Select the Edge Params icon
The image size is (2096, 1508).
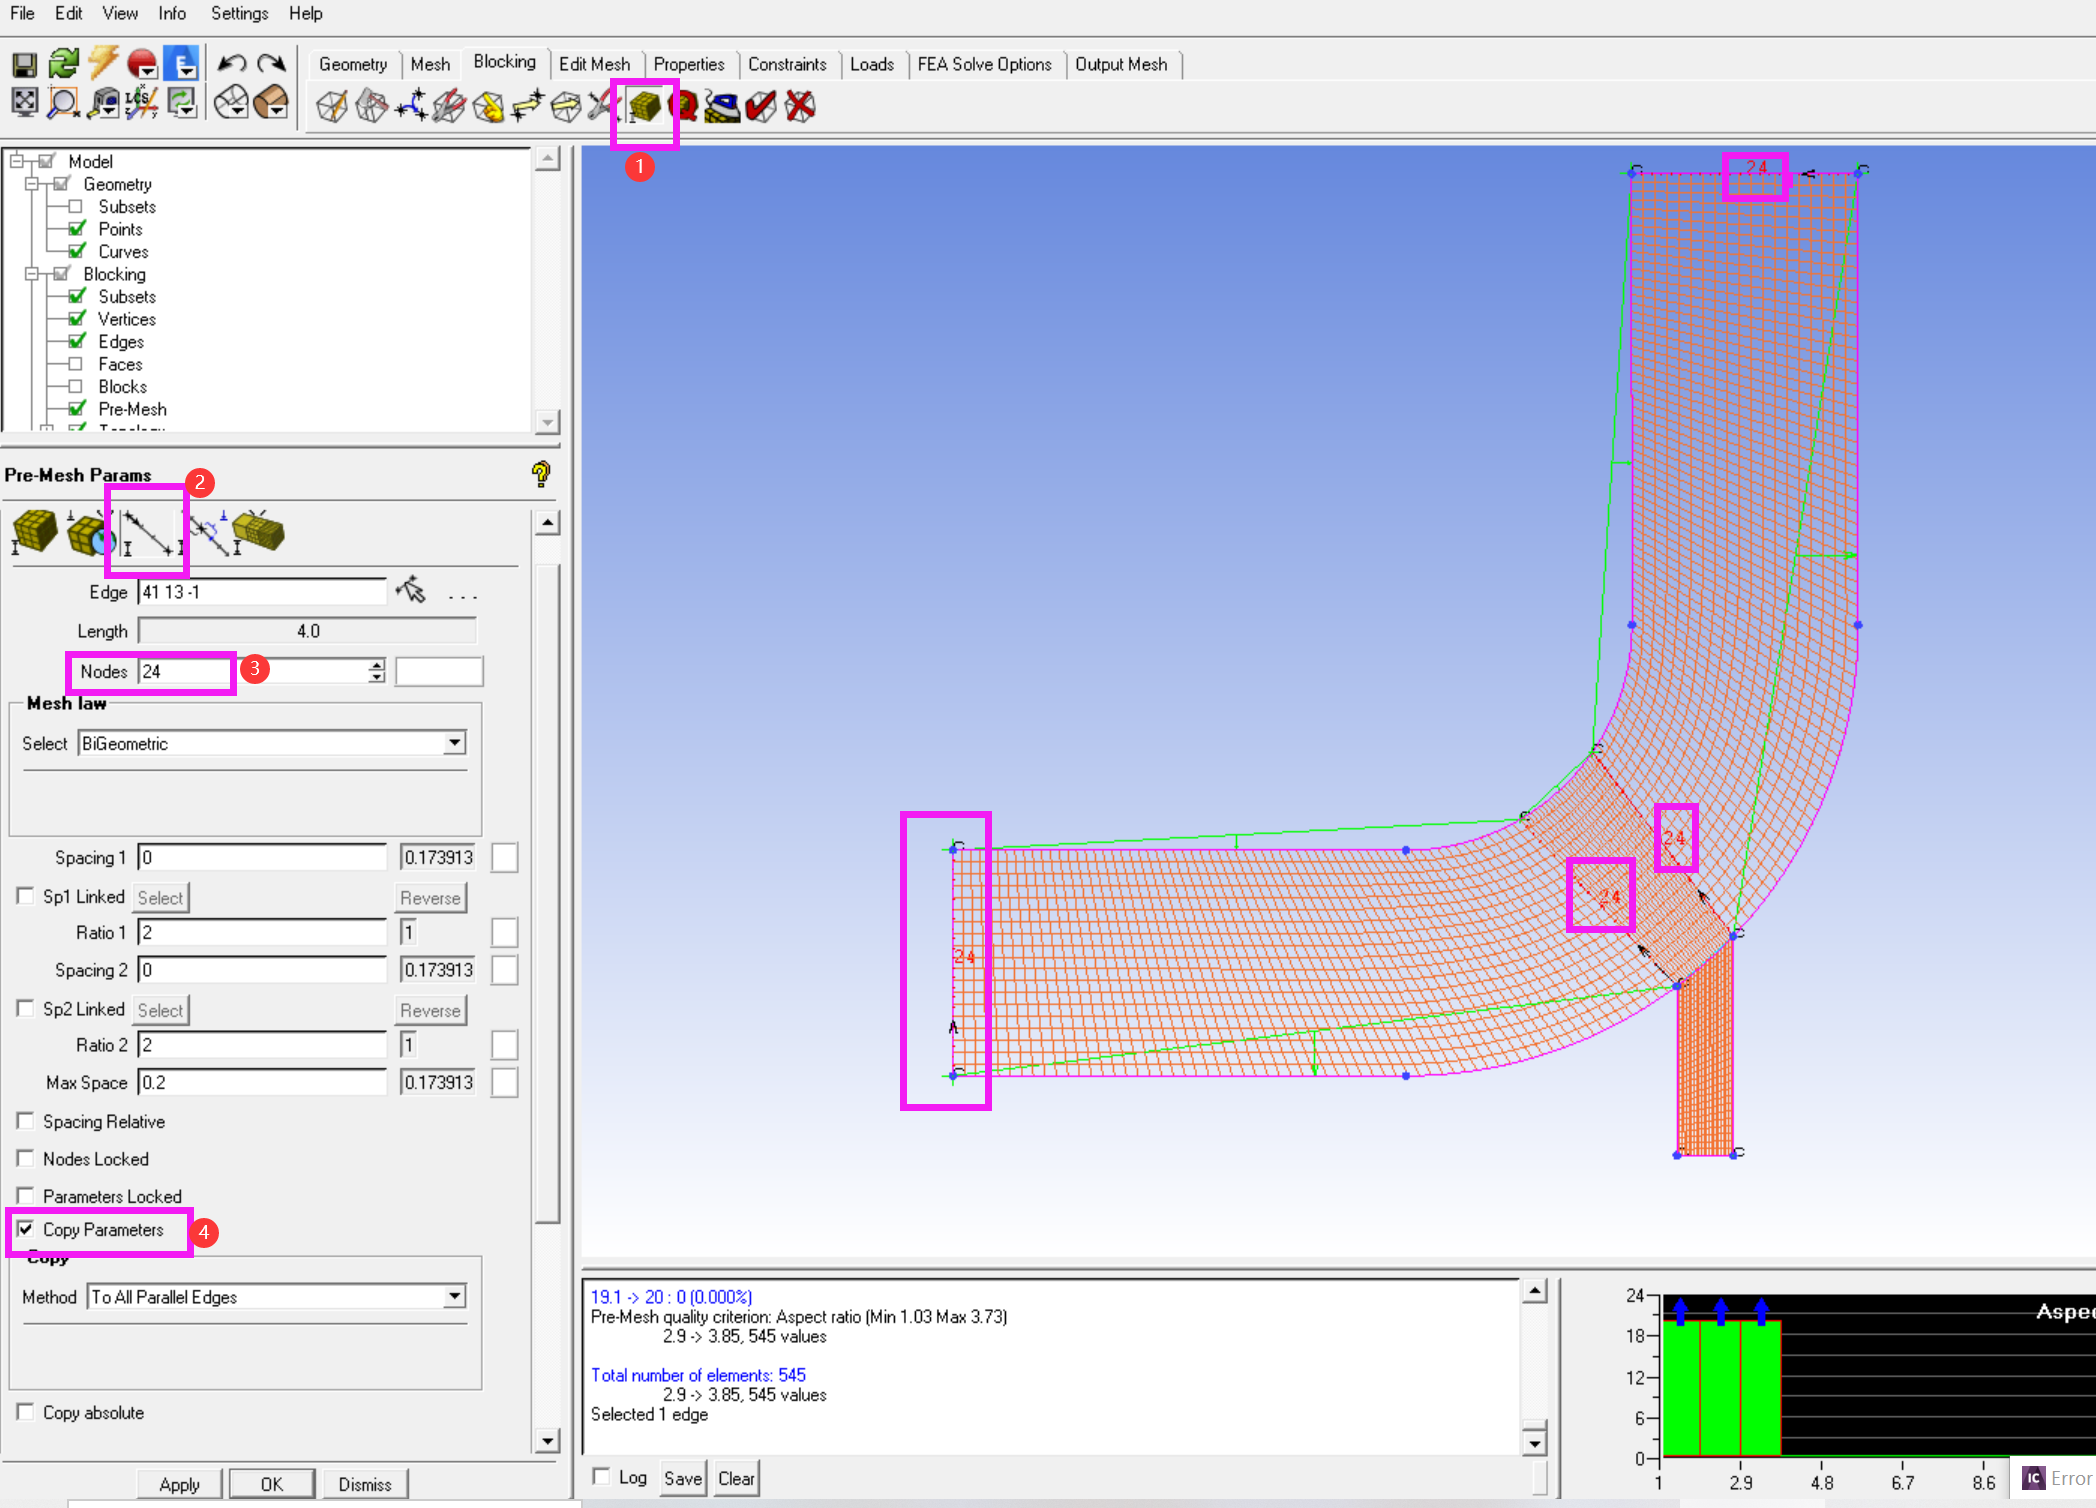147,532
